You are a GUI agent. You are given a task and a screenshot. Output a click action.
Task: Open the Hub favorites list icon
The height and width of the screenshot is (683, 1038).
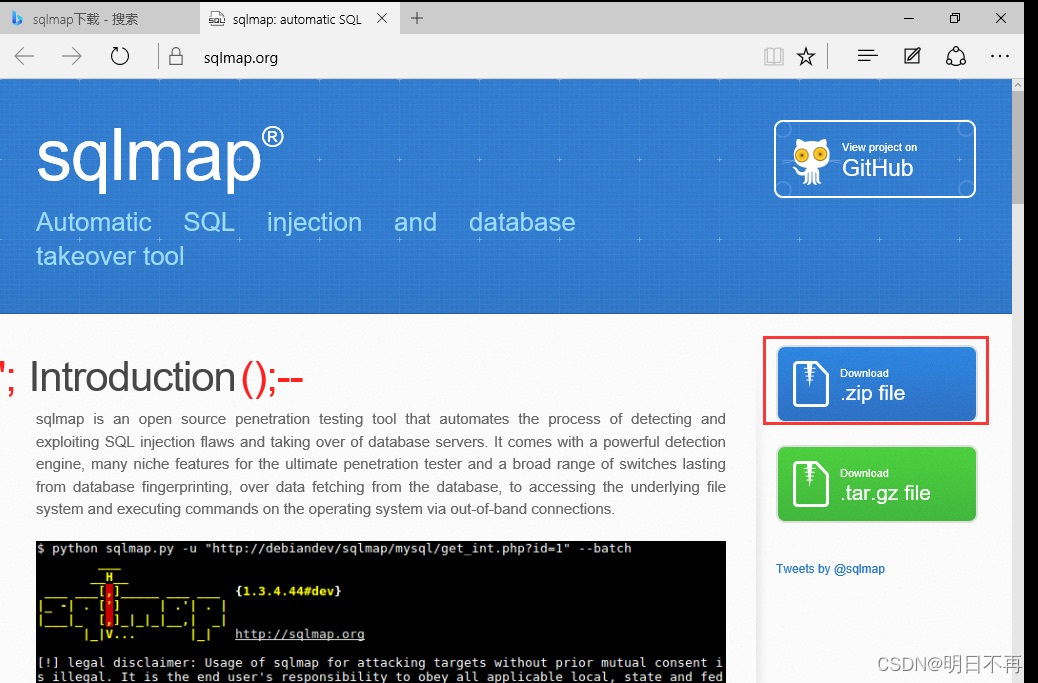pos(867,56)
